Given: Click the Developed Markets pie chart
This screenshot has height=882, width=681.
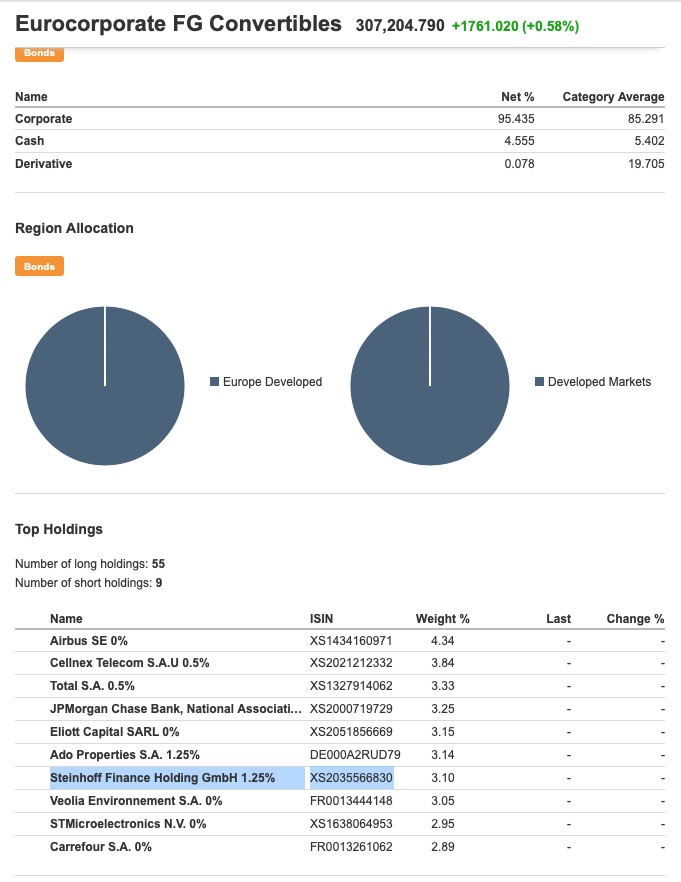Looking at the screenshot, I should pyautogui.click(x=430, y=386).
